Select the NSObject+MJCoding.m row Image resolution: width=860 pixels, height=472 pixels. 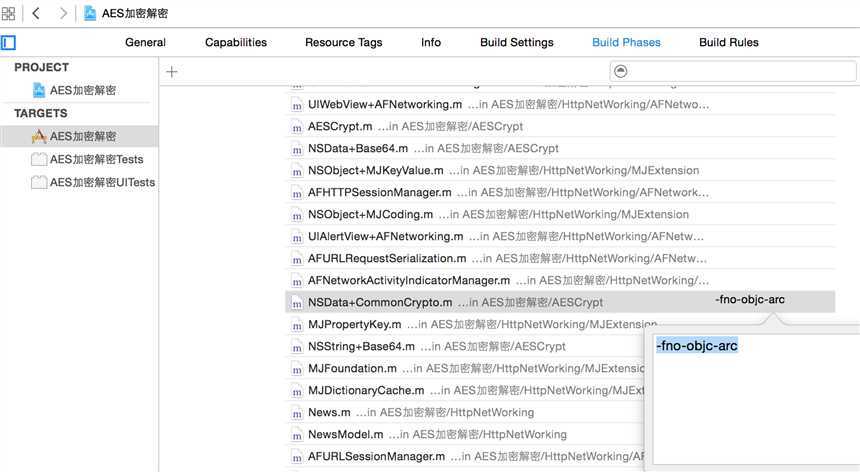click(x=560, y=214)
